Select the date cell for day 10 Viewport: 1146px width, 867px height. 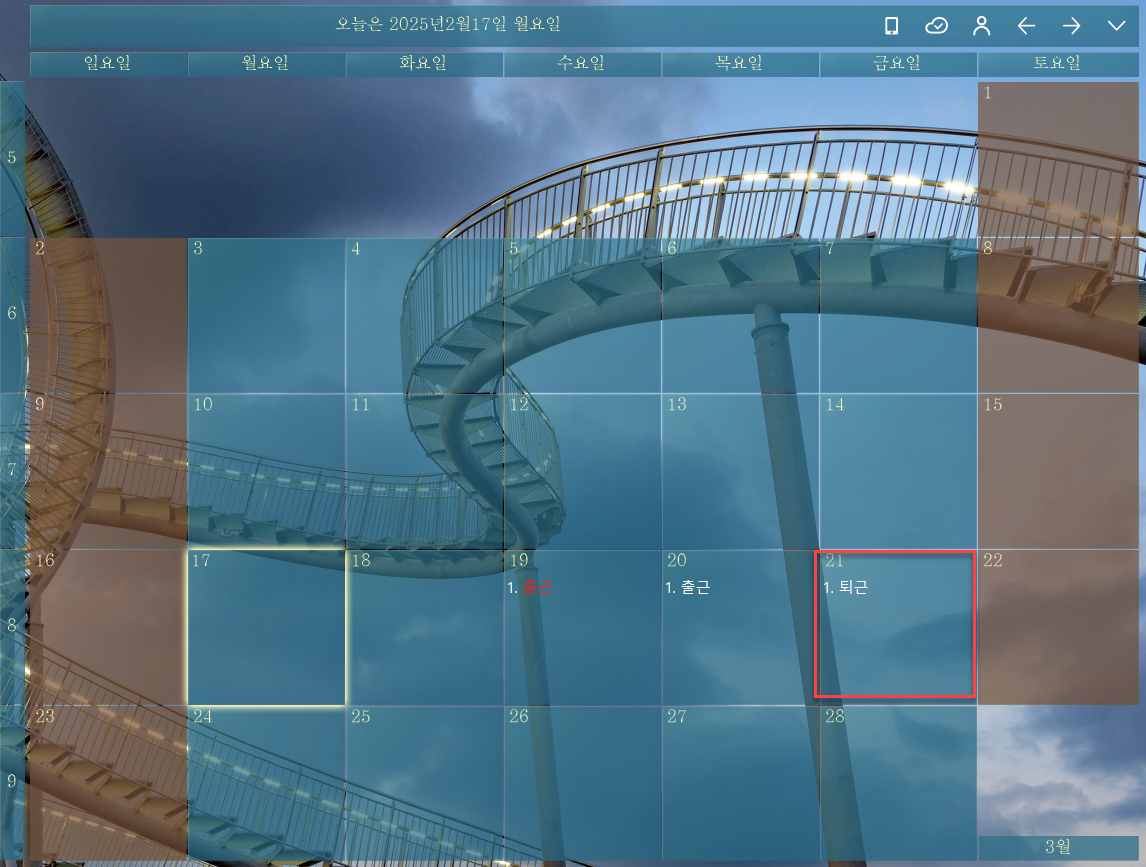pyautogui.click(x=266, y=471)
